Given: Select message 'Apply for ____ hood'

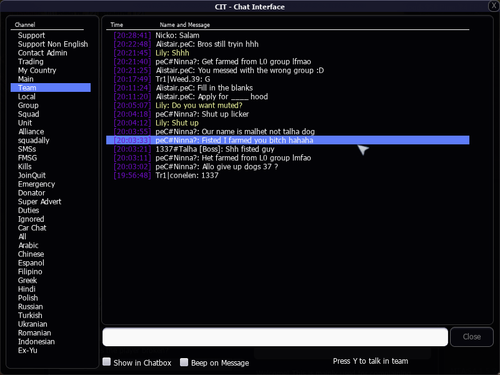Looking at the screenshot, I should pyautogui.click(x=288, y=97).
